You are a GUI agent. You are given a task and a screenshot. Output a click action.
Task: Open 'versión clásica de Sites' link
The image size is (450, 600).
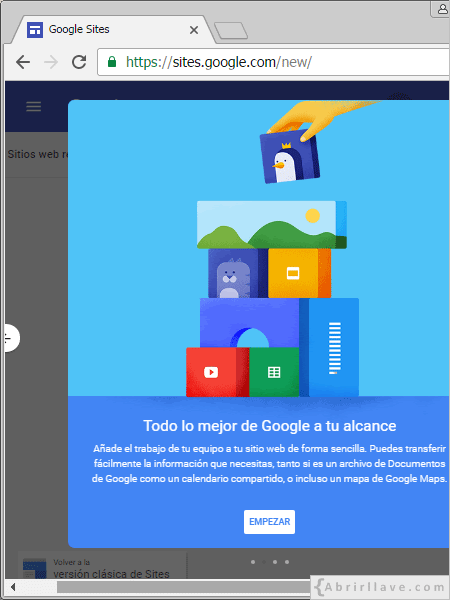(x=111, y=574)
